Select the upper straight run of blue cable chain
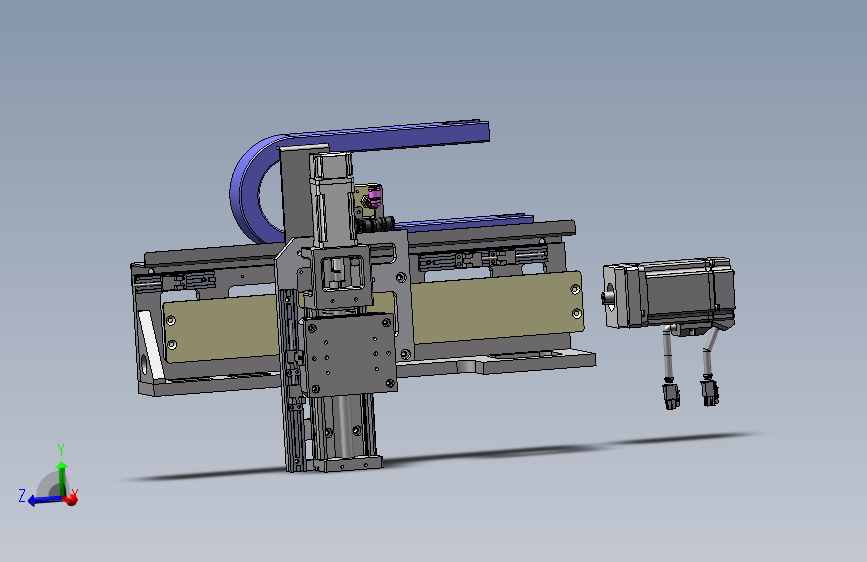The height and width of the screenshot is (562, 867). 387,134
